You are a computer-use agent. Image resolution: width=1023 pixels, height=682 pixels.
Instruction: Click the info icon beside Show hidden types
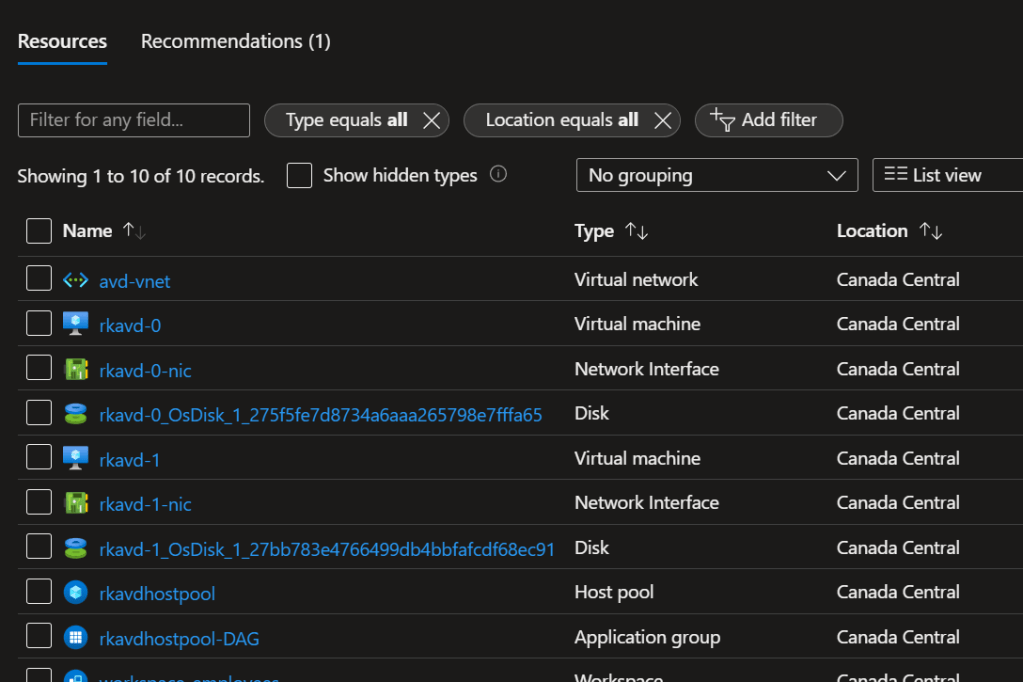[498, 174]
